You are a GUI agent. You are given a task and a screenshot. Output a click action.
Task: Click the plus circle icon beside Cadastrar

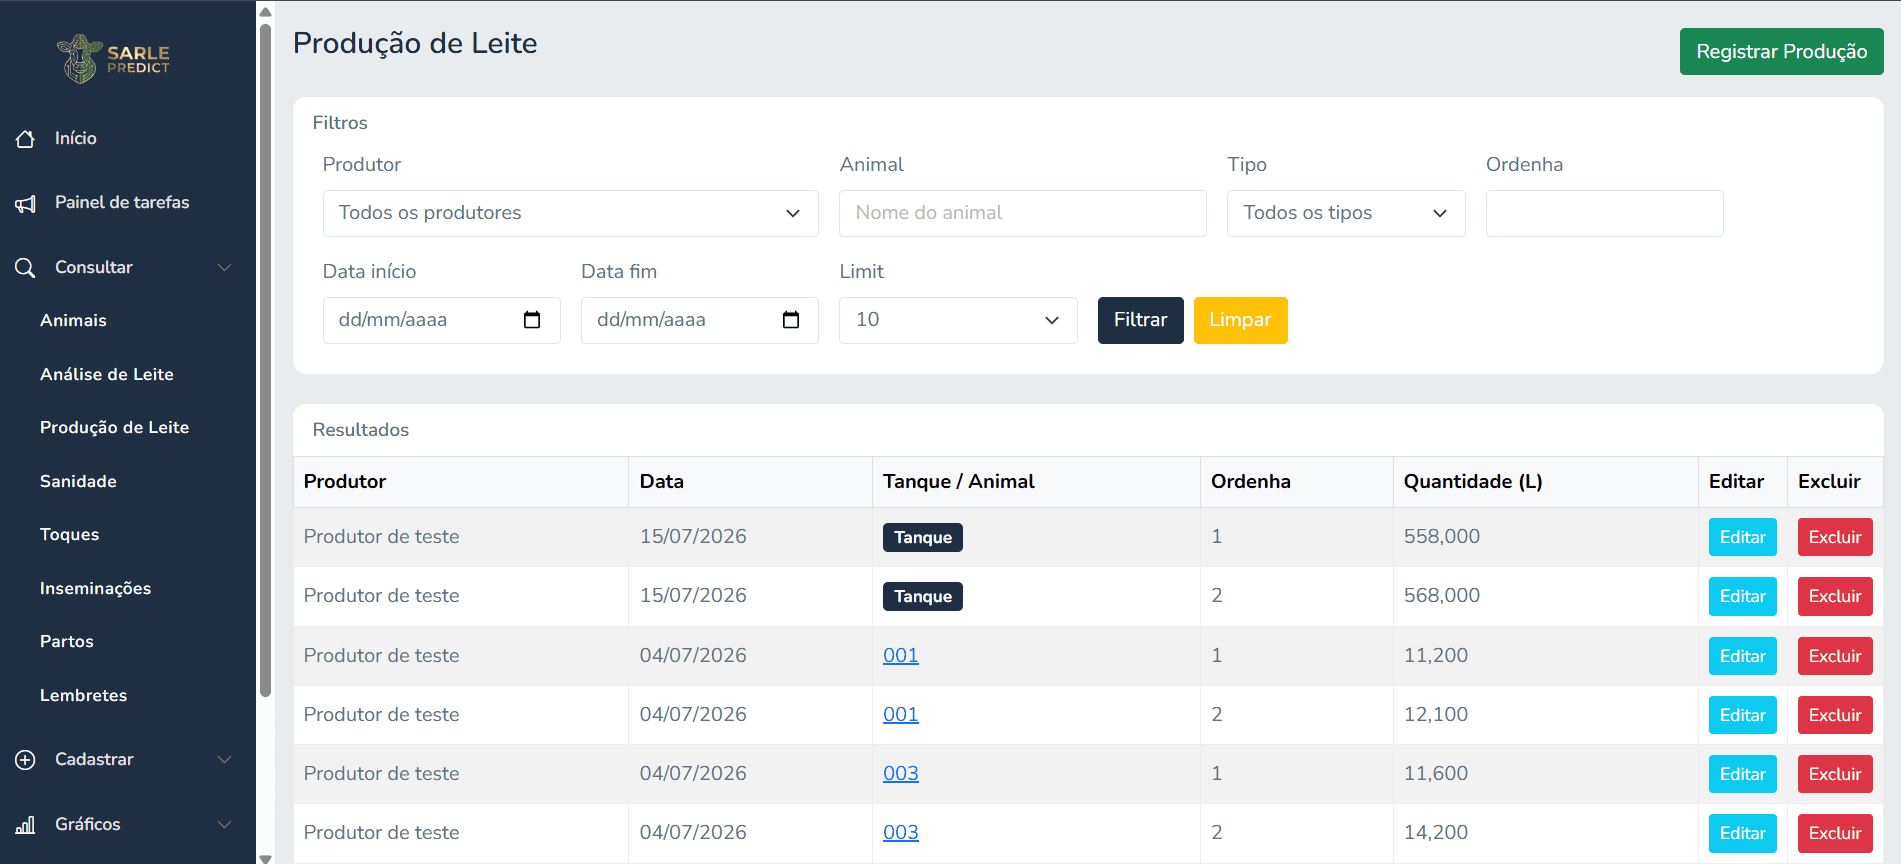click(x=25, y=760)
